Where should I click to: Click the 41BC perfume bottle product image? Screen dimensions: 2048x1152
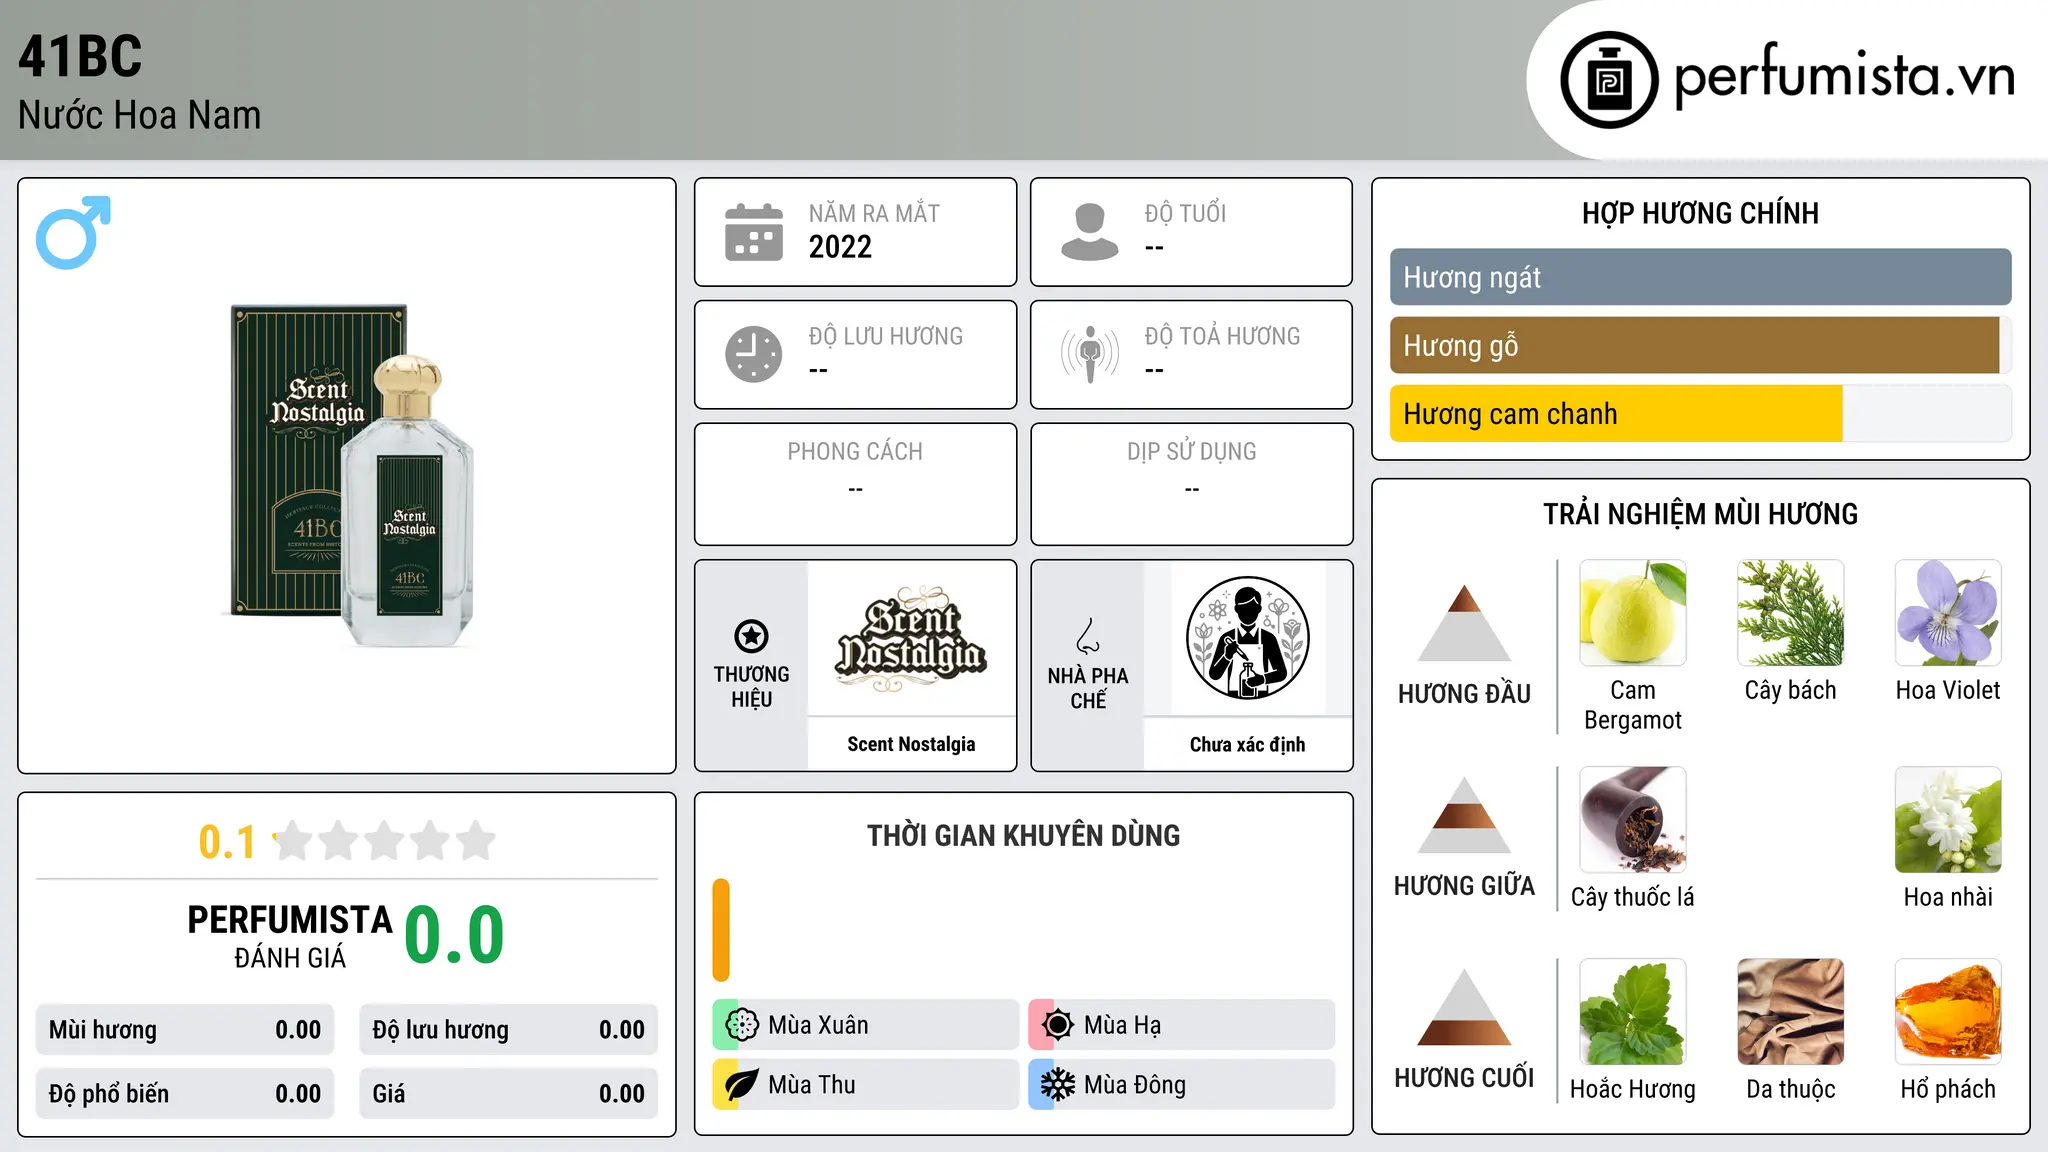(x=348, y=475)
